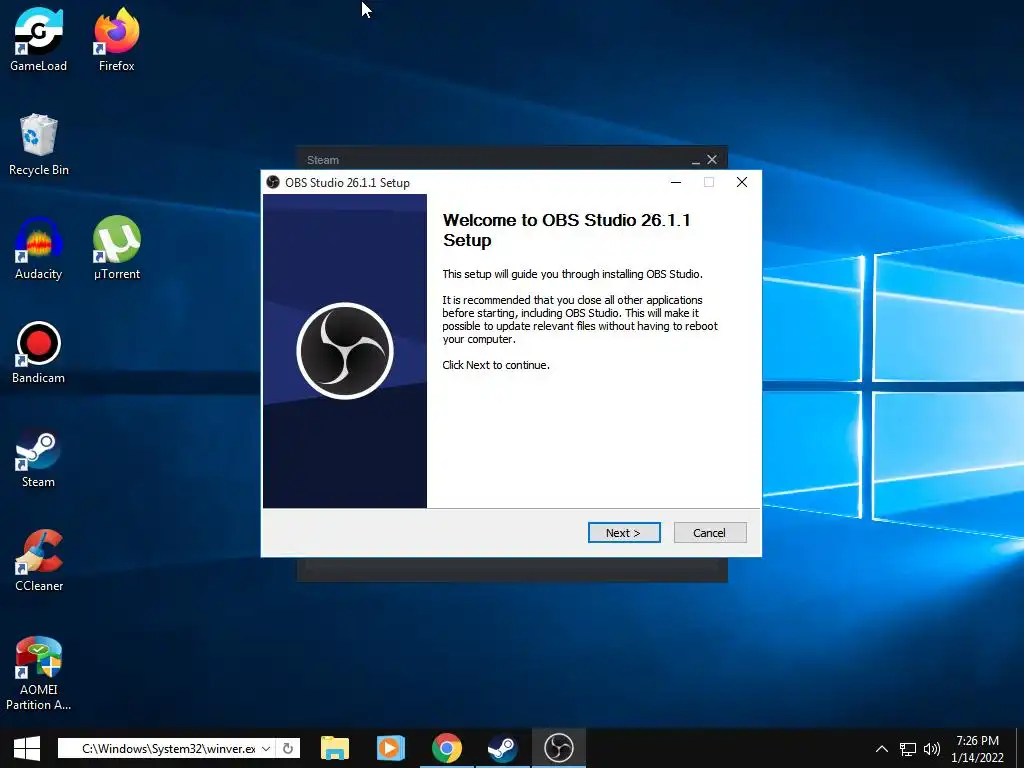
Task: Select the AOMEI Partition Assistant icon
Action: 39,673
